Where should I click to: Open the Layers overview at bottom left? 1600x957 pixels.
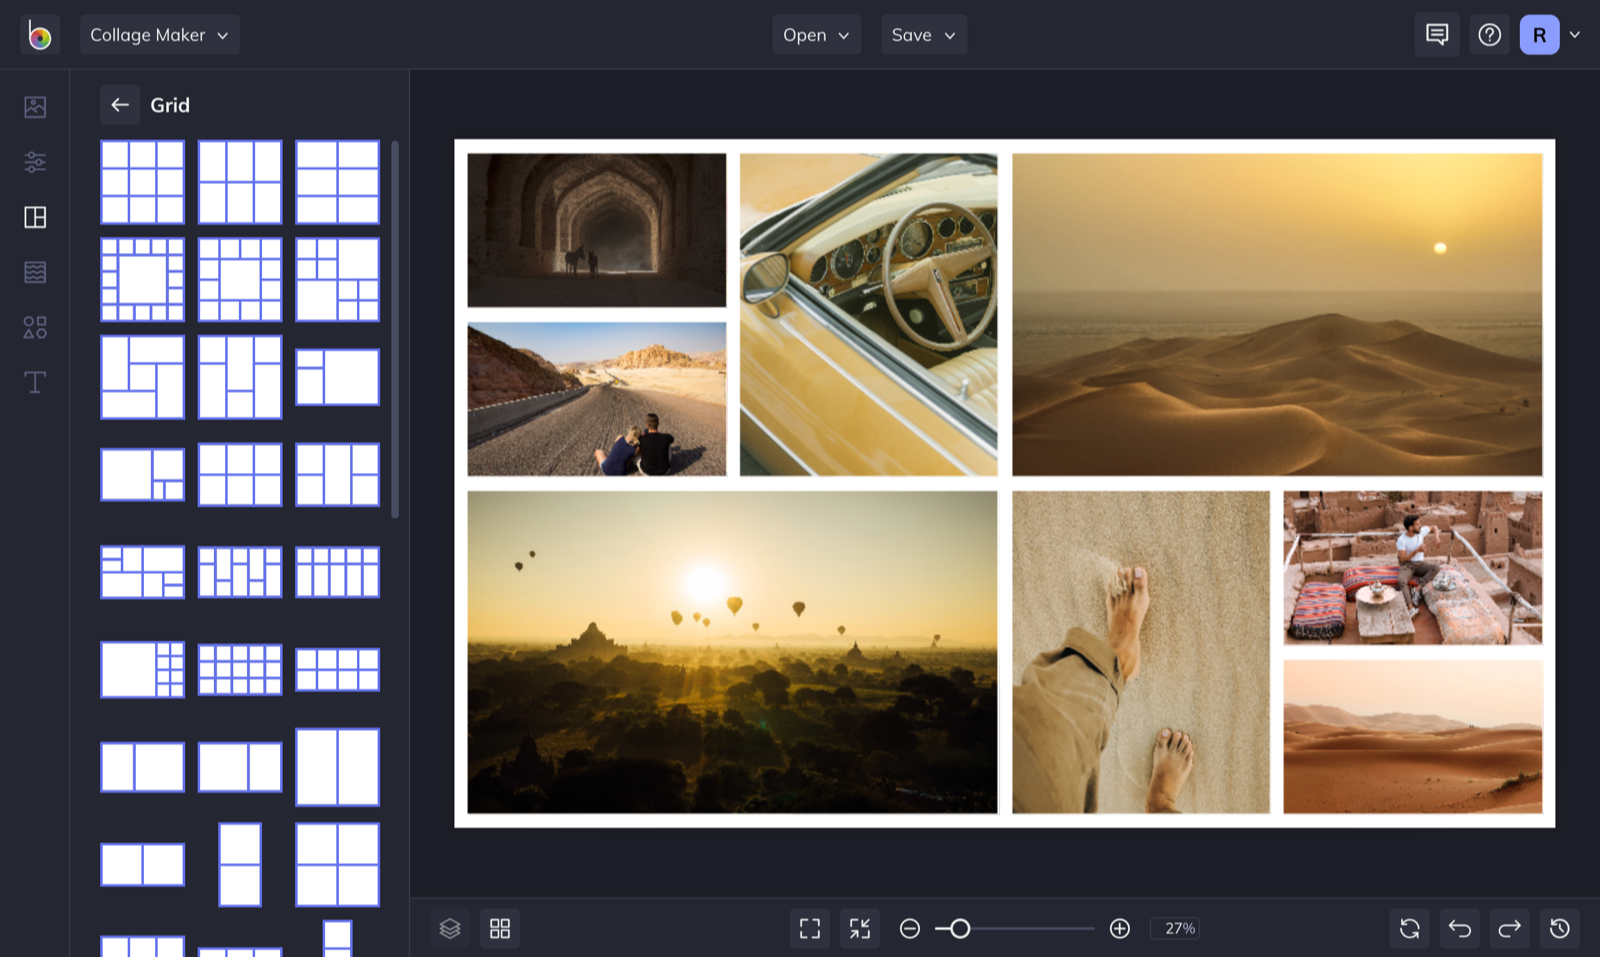tap(450, 928)
